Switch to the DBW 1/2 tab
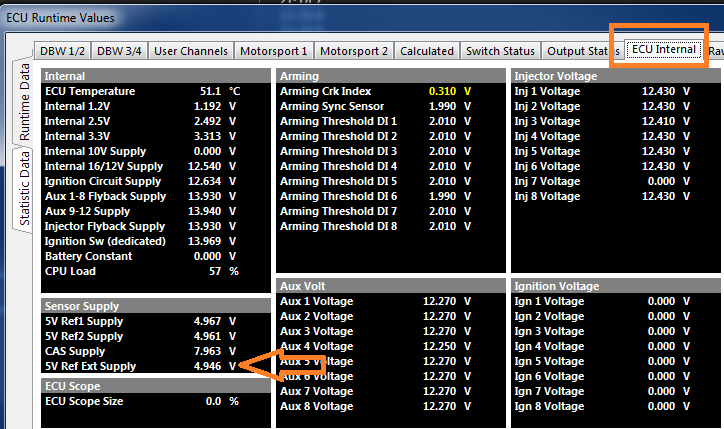Image resolution: width=724 pixels, height=429 pixels. coord(62,51)
